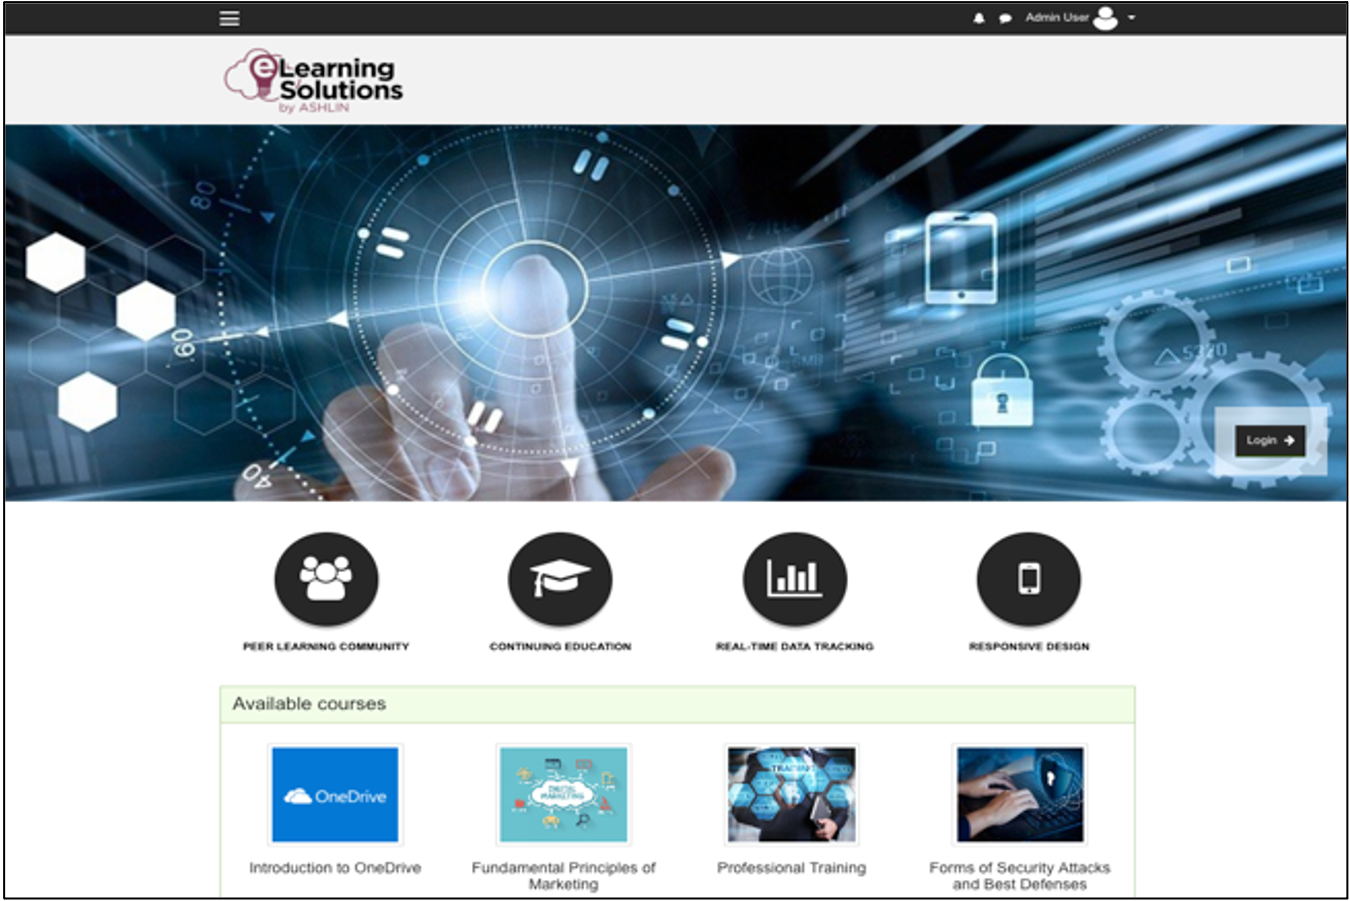Click the Responsive Design mobile device icon
Viewport: 1350px width, 901px height.
[x=1028, y=578]
